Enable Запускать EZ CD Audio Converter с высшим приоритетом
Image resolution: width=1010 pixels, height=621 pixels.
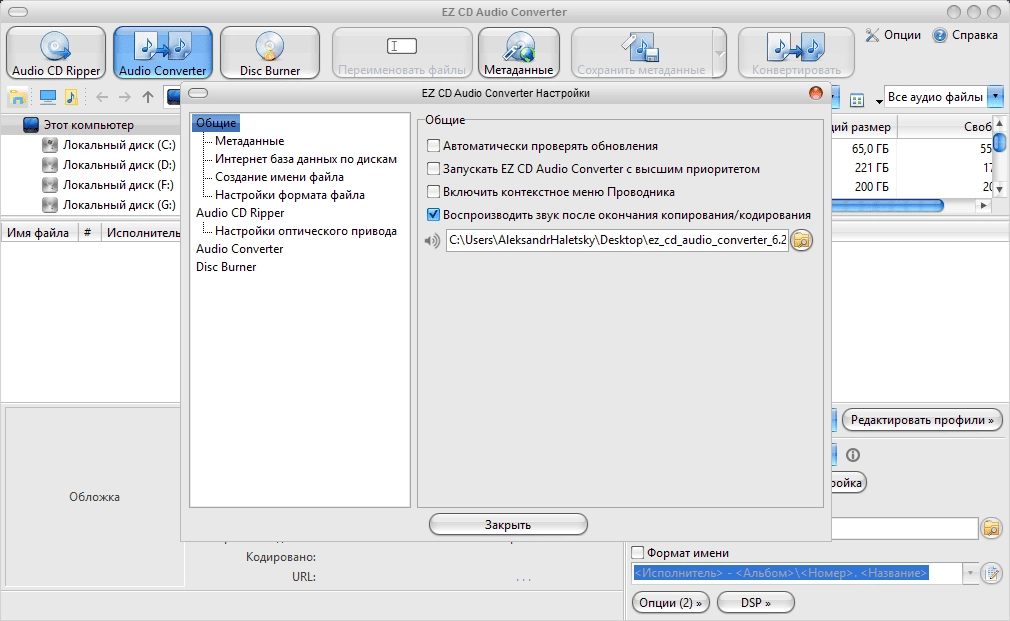point(434,169)
